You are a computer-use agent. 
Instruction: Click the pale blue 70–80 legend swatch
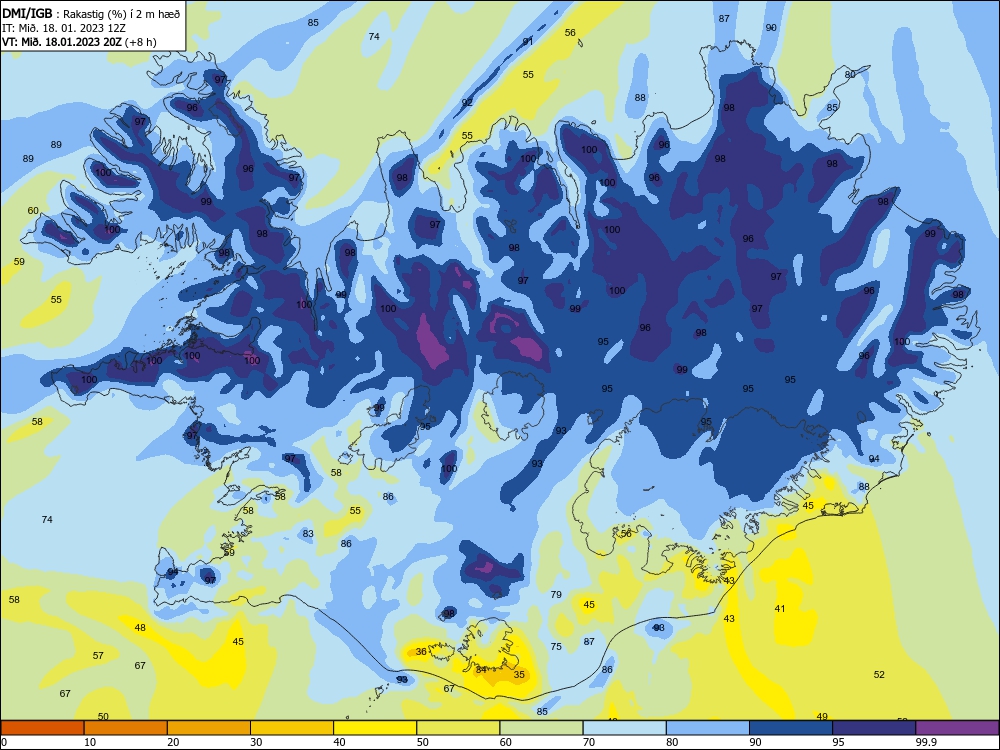(x=624, y=728)
